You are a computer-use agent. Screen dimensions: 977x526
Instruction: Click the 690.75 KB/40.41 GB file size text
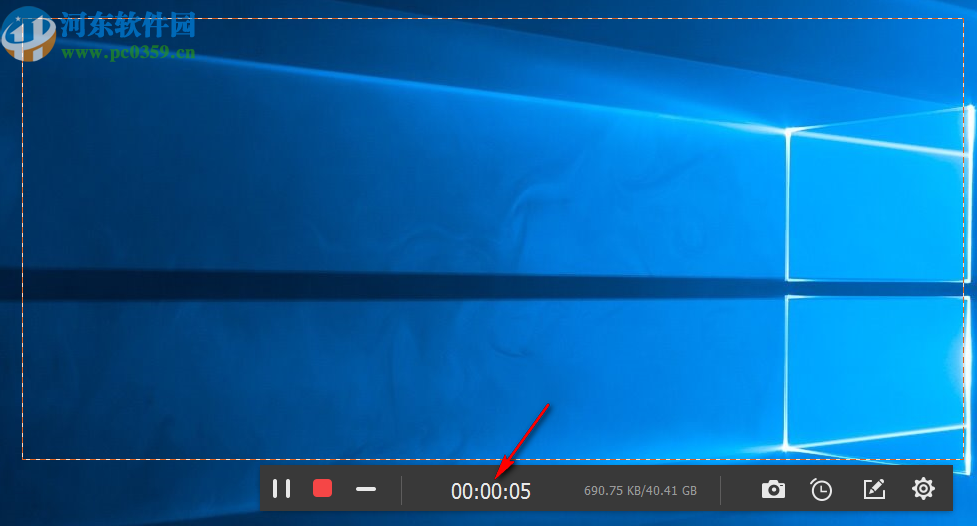point(640,491)
